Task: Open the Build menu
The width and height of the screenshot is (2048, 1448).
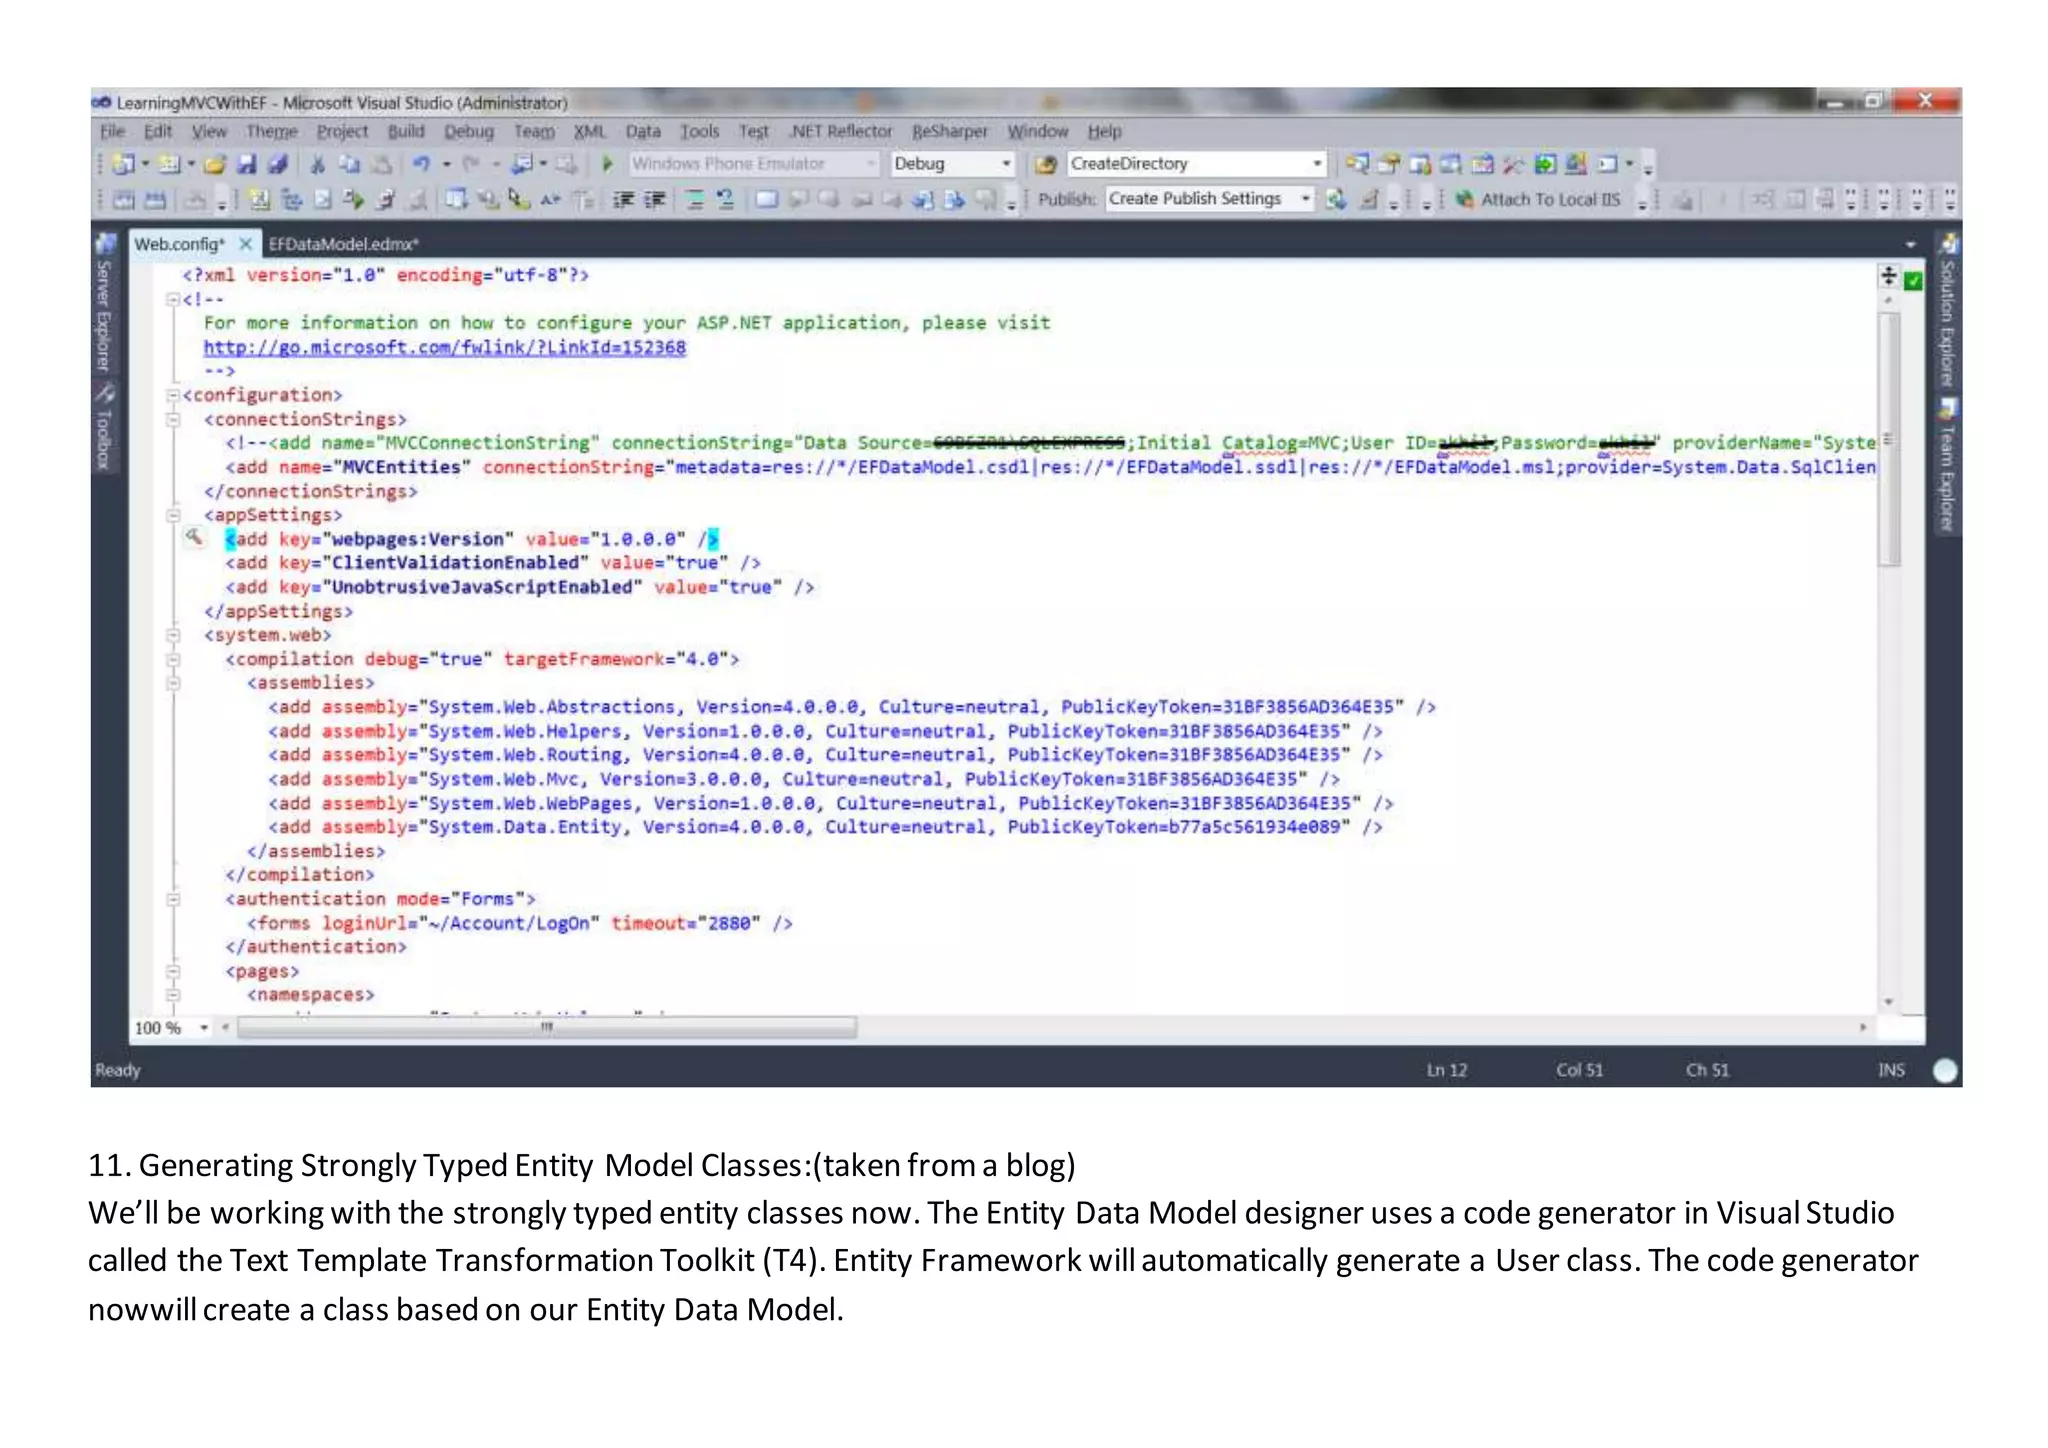Action: click(x=406, y=132)
